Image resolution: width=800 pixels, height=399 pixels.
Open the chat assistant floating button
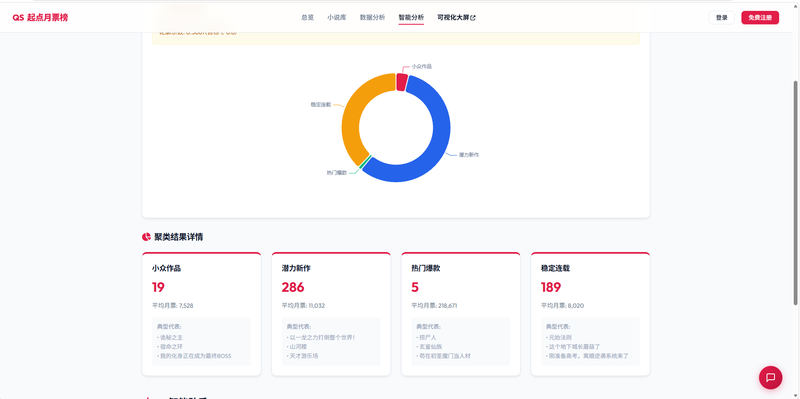[x=770, y=378]
